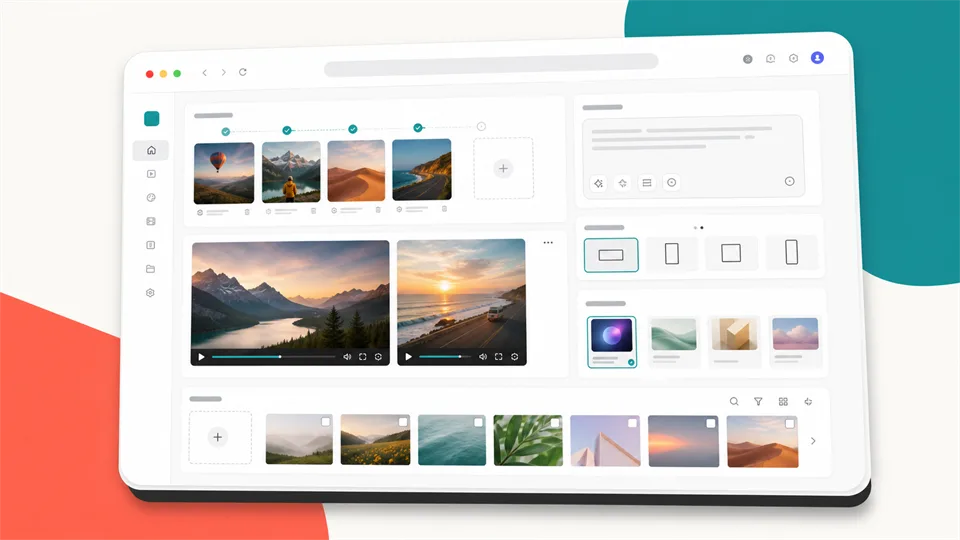
Task: Show next library images with right chevron
Action: point(813,441)
